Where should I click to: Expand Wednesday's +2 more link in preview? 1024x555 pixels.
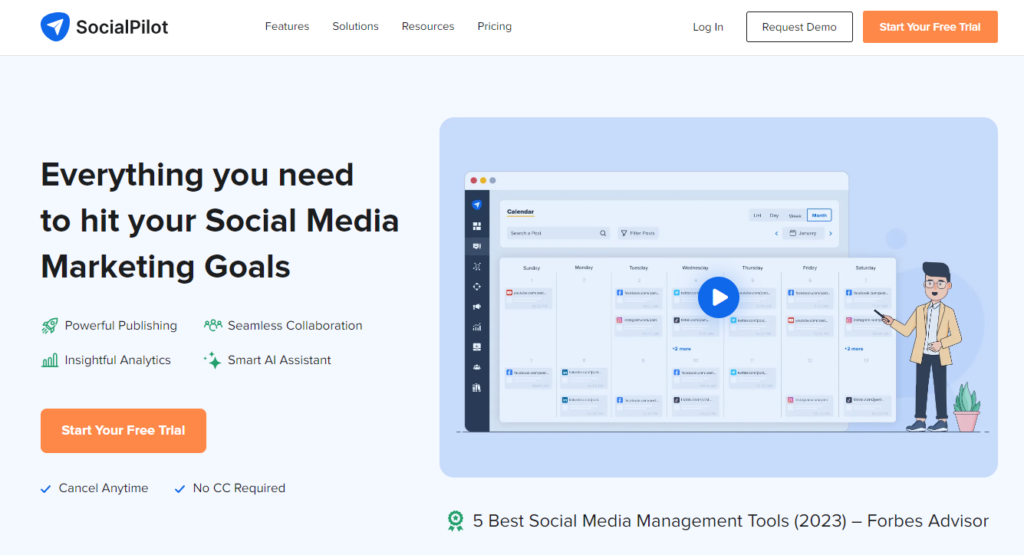[681, 349]
